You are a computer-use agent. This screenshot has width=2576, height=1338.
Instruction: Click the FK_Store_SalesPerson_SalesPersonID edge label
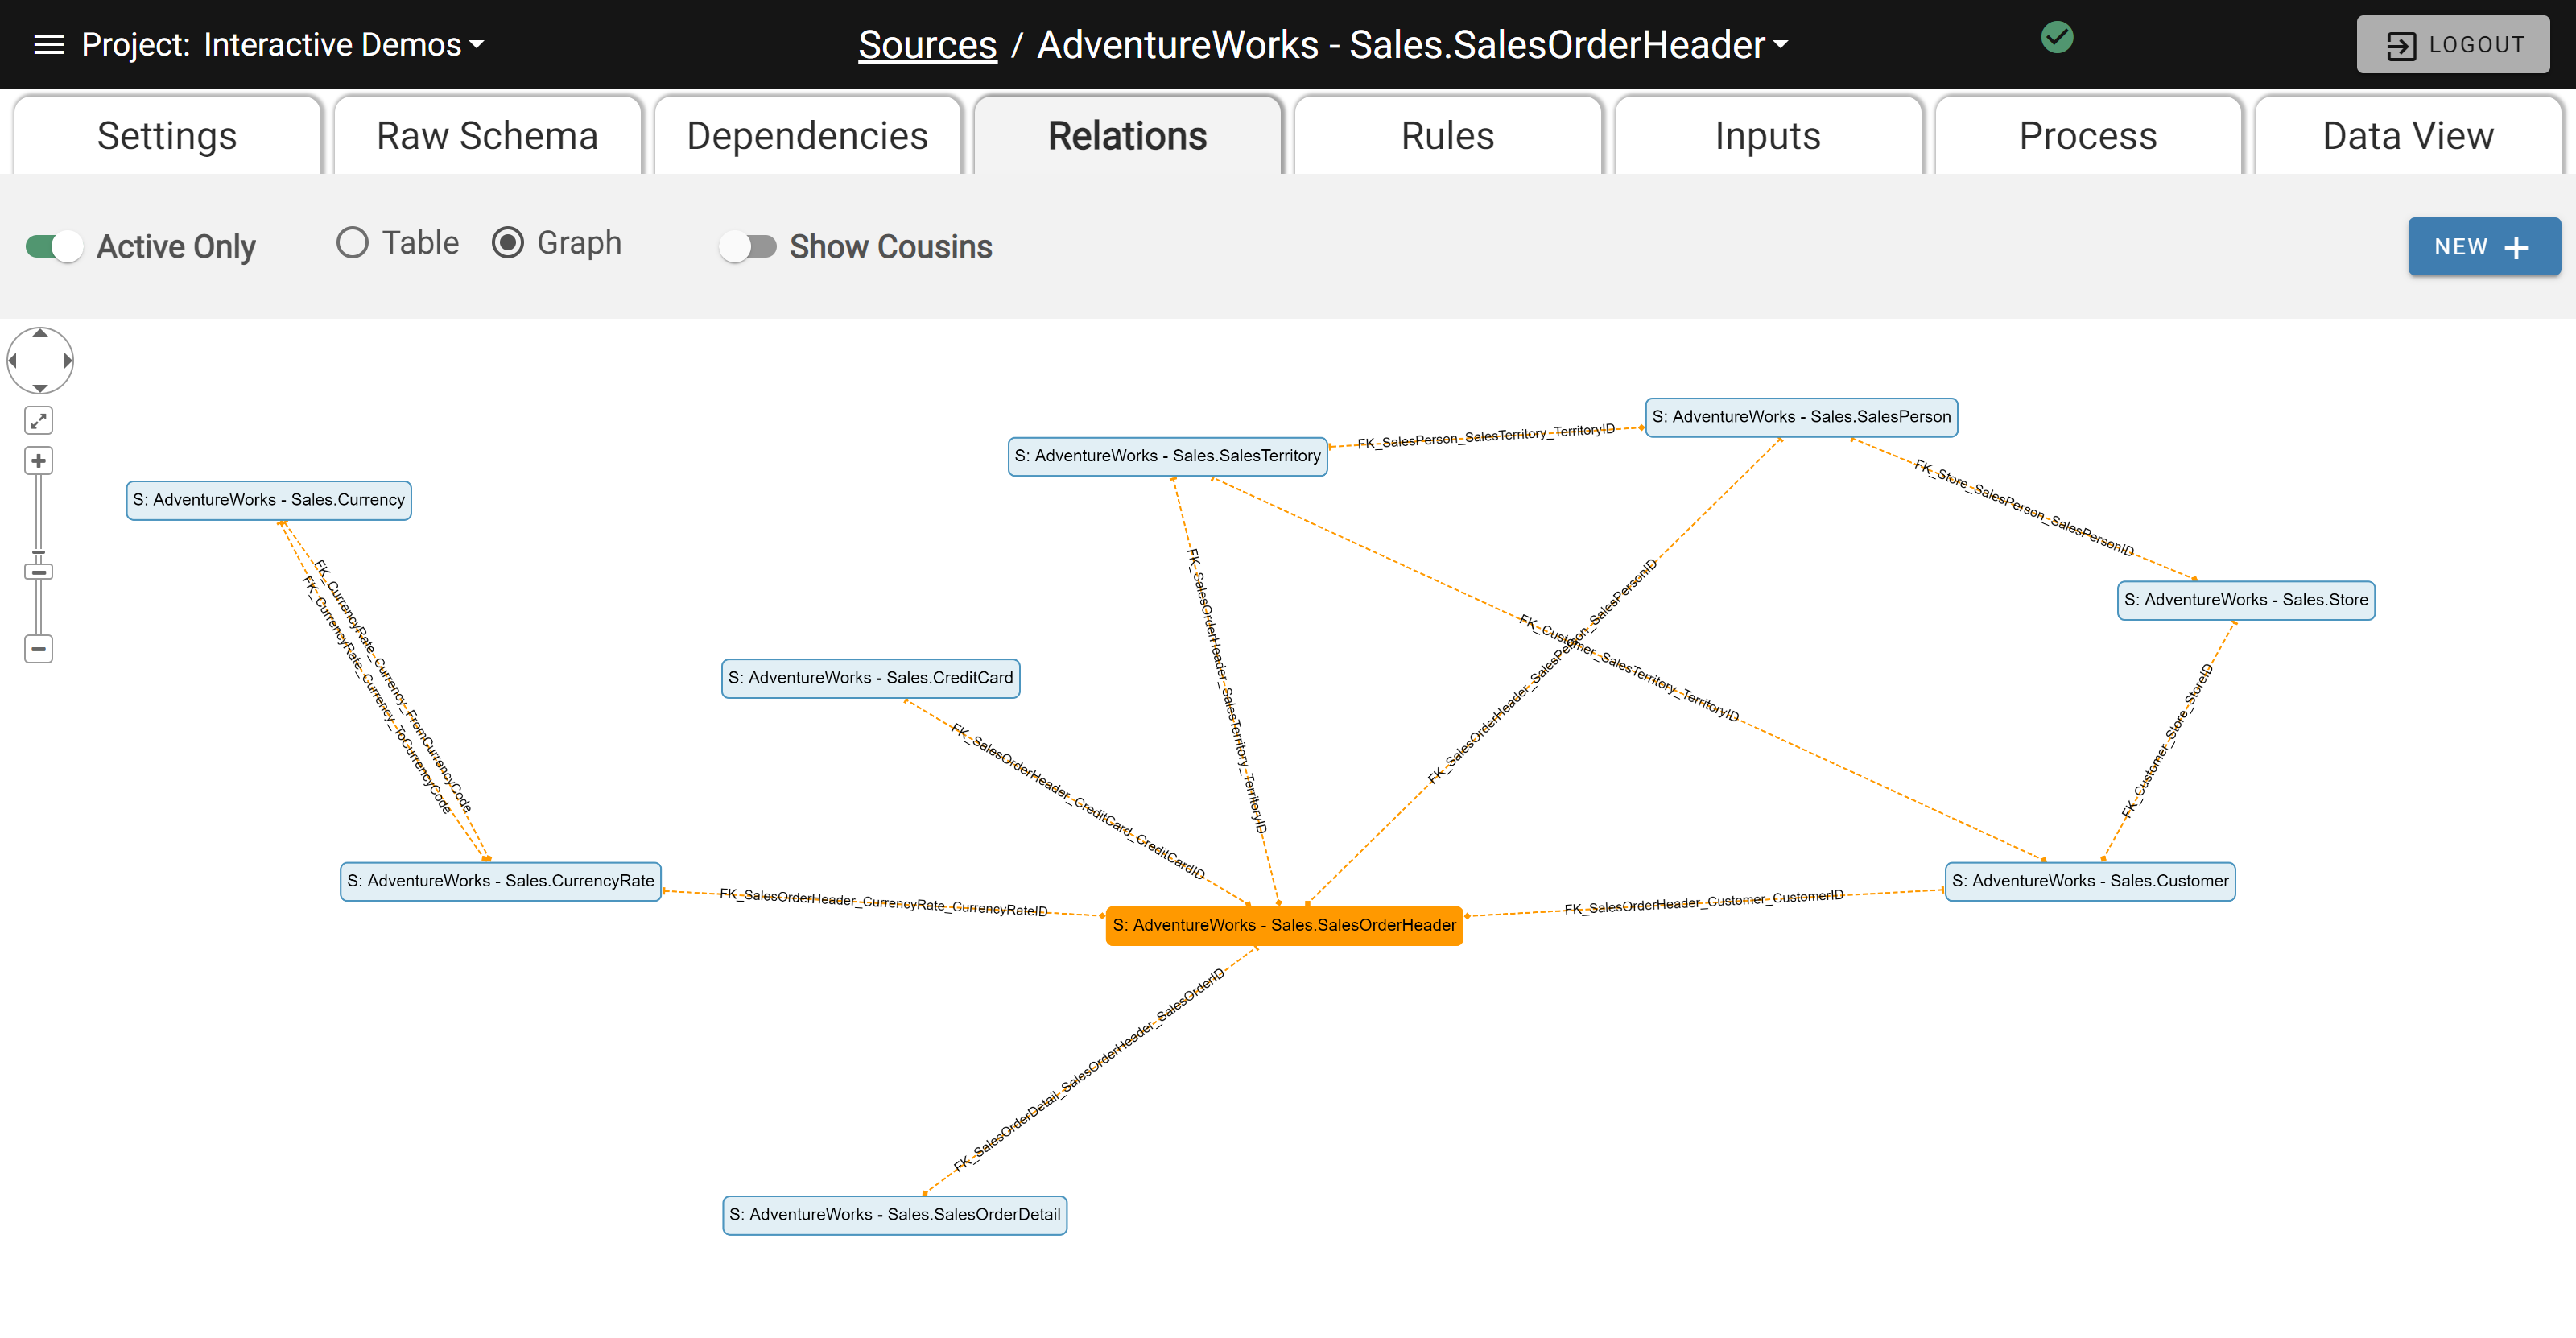[x=2024, y=508]
